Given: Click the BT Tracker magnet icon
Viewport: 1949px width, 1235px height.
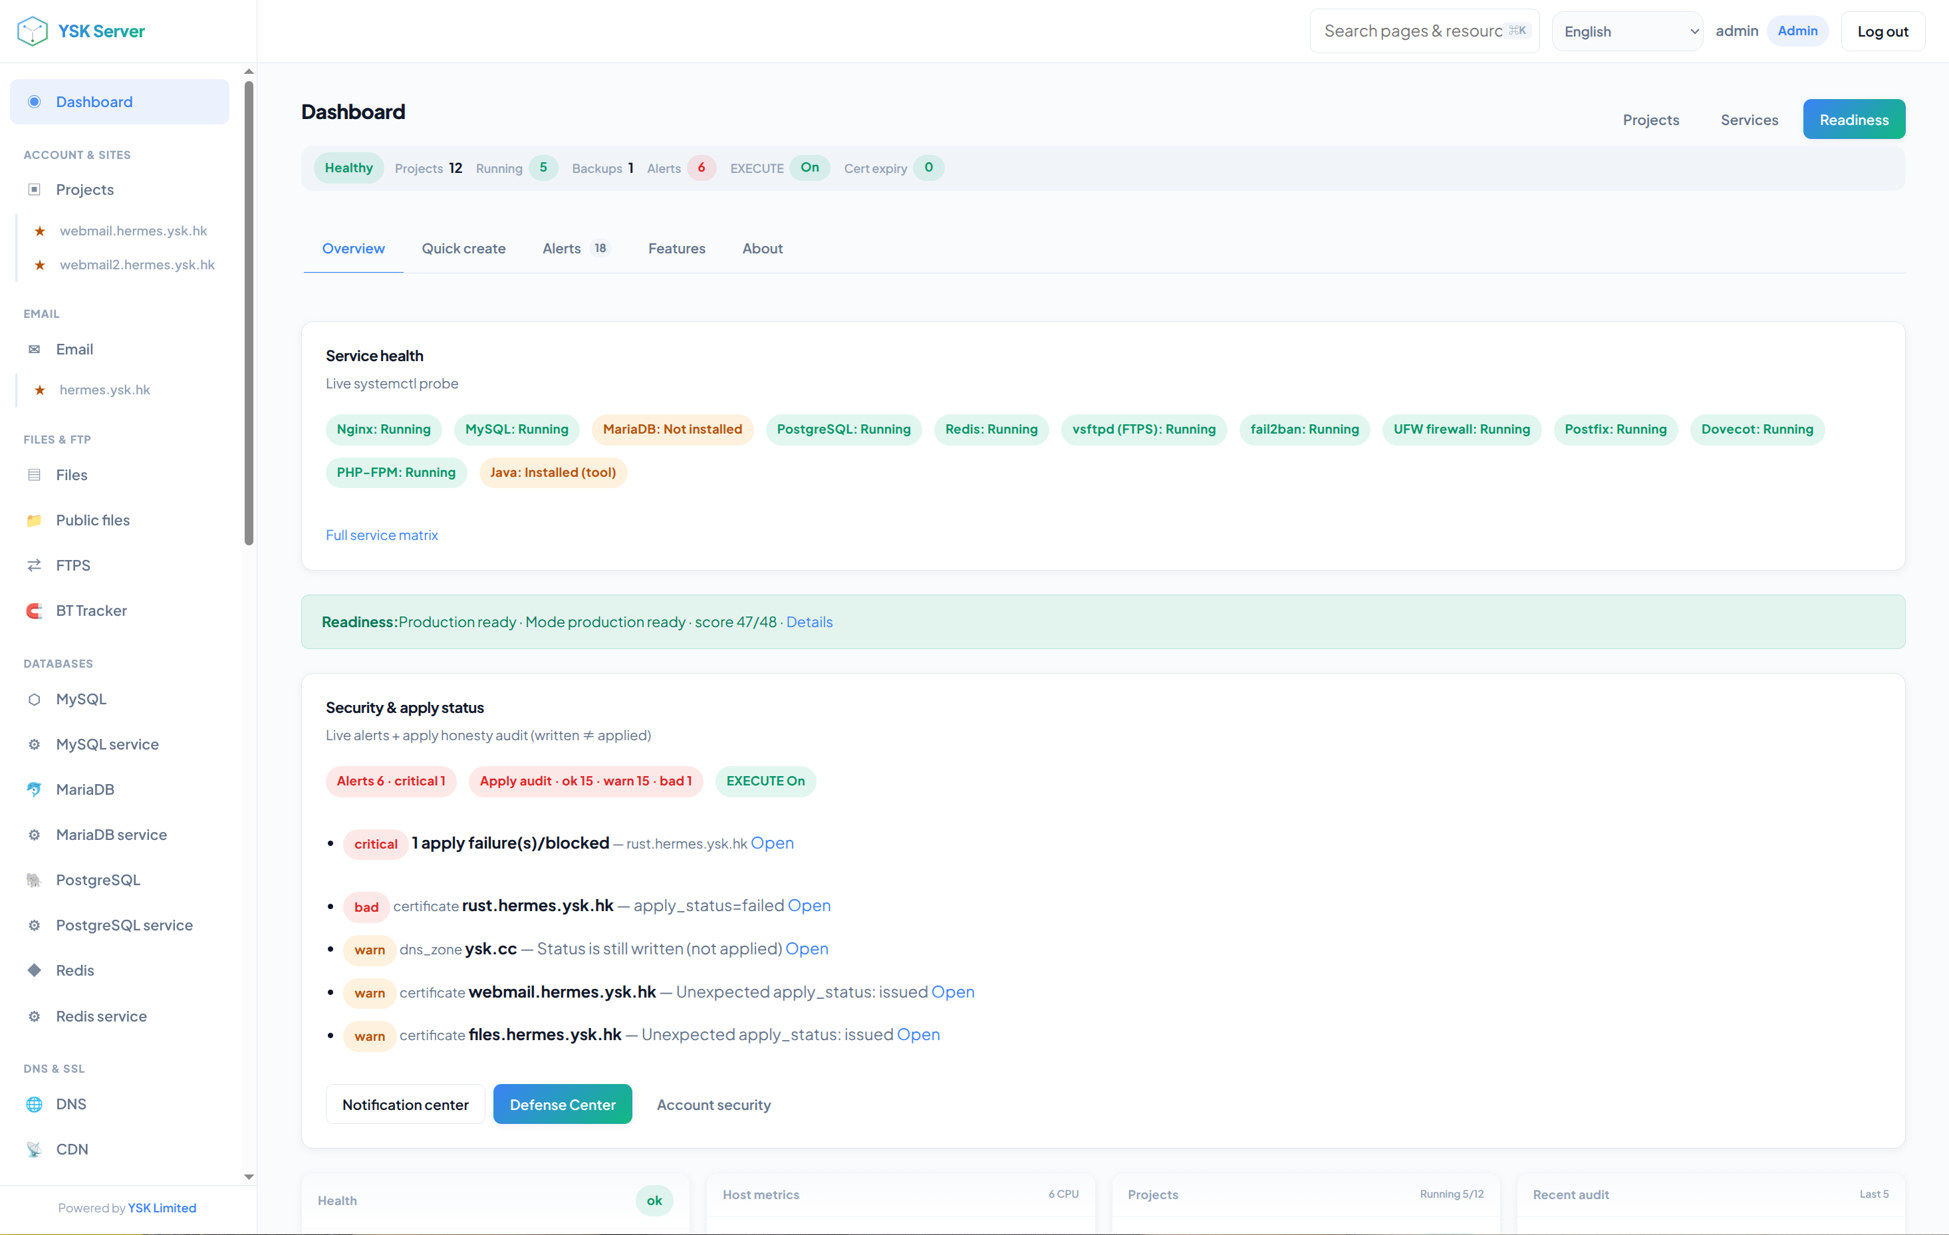Looking at the screenshot, I should point(34,611).
